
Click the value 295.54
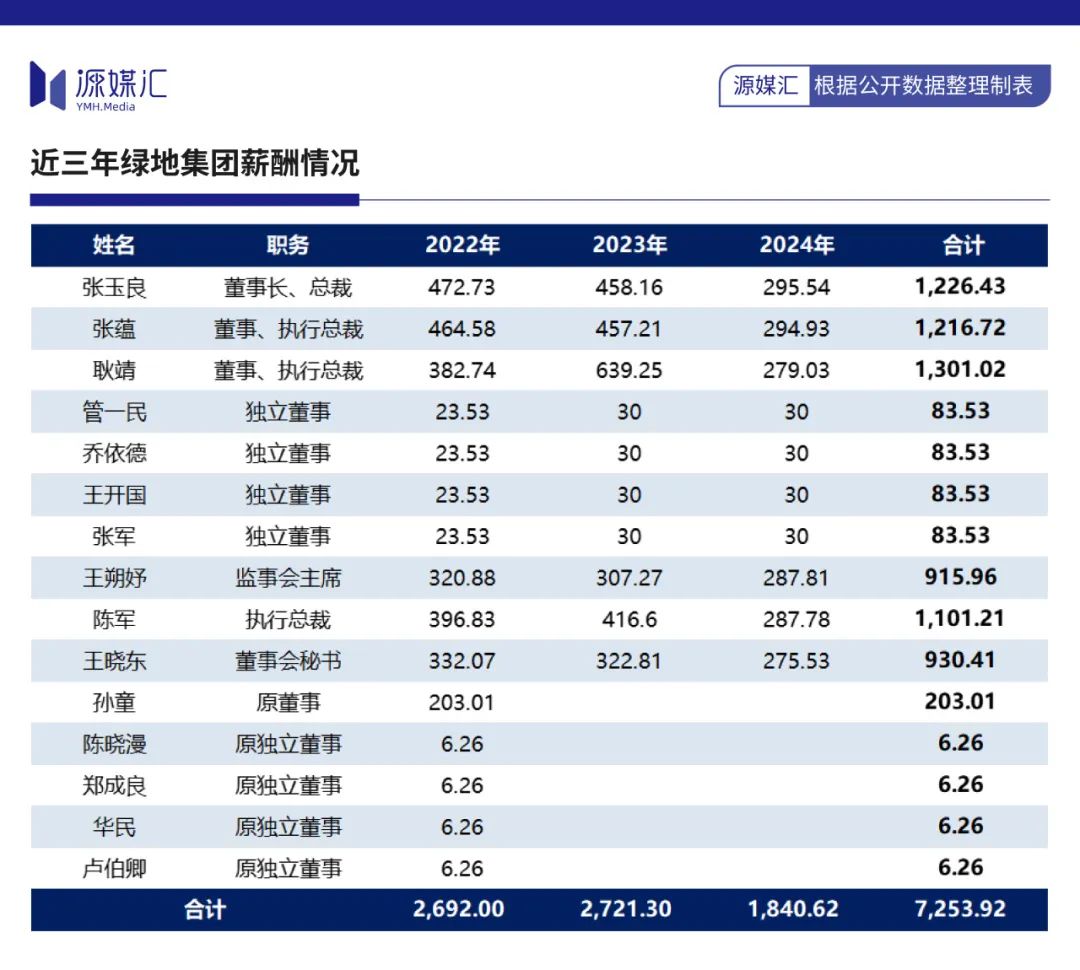(796, 287)
